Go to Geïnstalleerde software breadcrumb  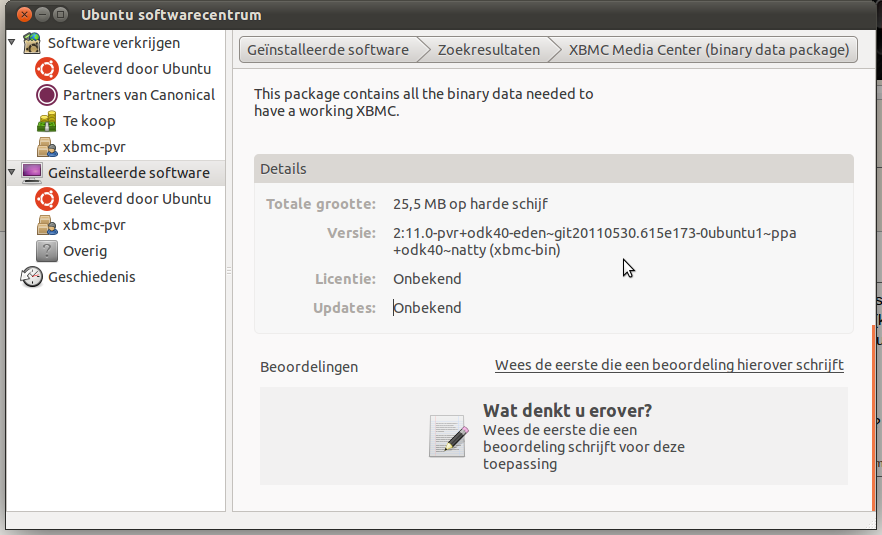tap(328, 50)
